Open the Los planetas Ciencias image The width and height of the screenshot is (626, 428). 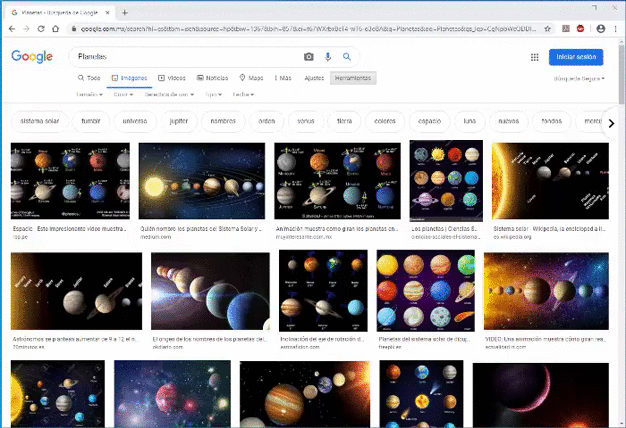click(446, 181)
